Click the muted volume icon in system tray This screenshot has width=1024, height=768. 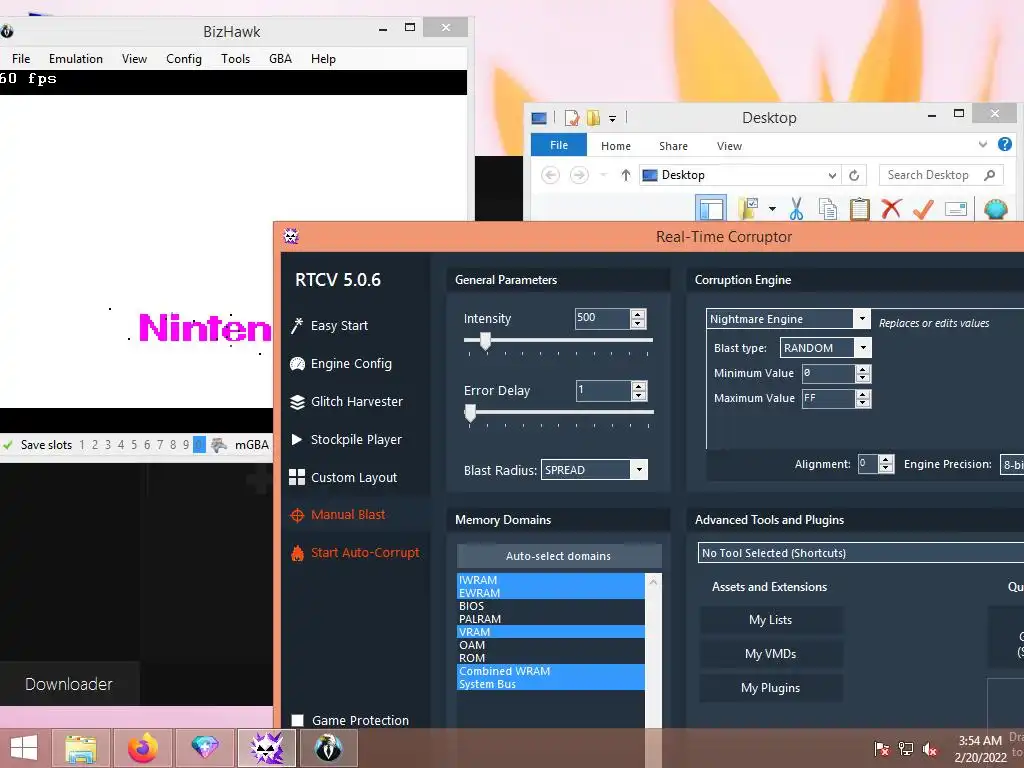[x=929, y=749]
